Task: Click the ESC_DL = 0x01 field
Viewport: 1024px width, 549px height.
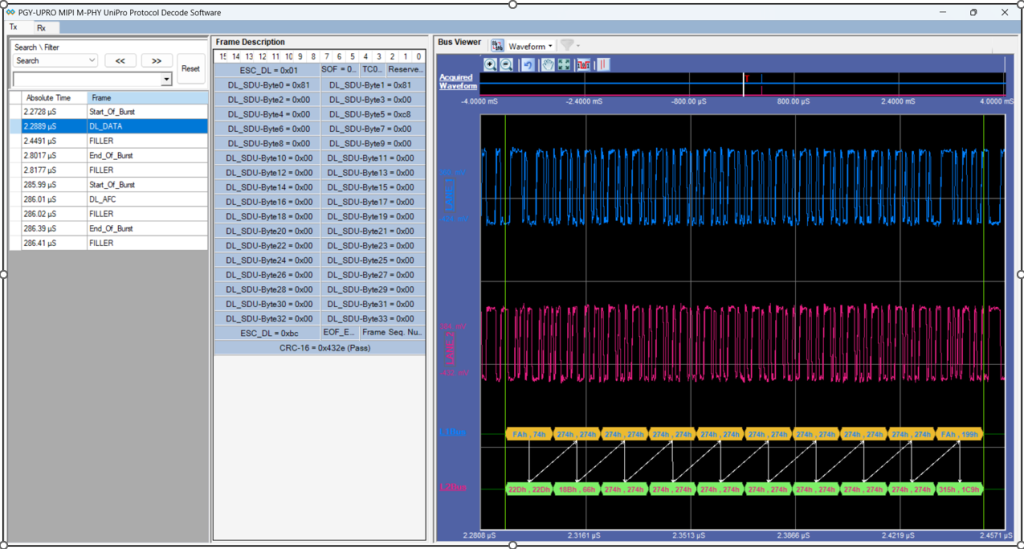Action: 268,70
